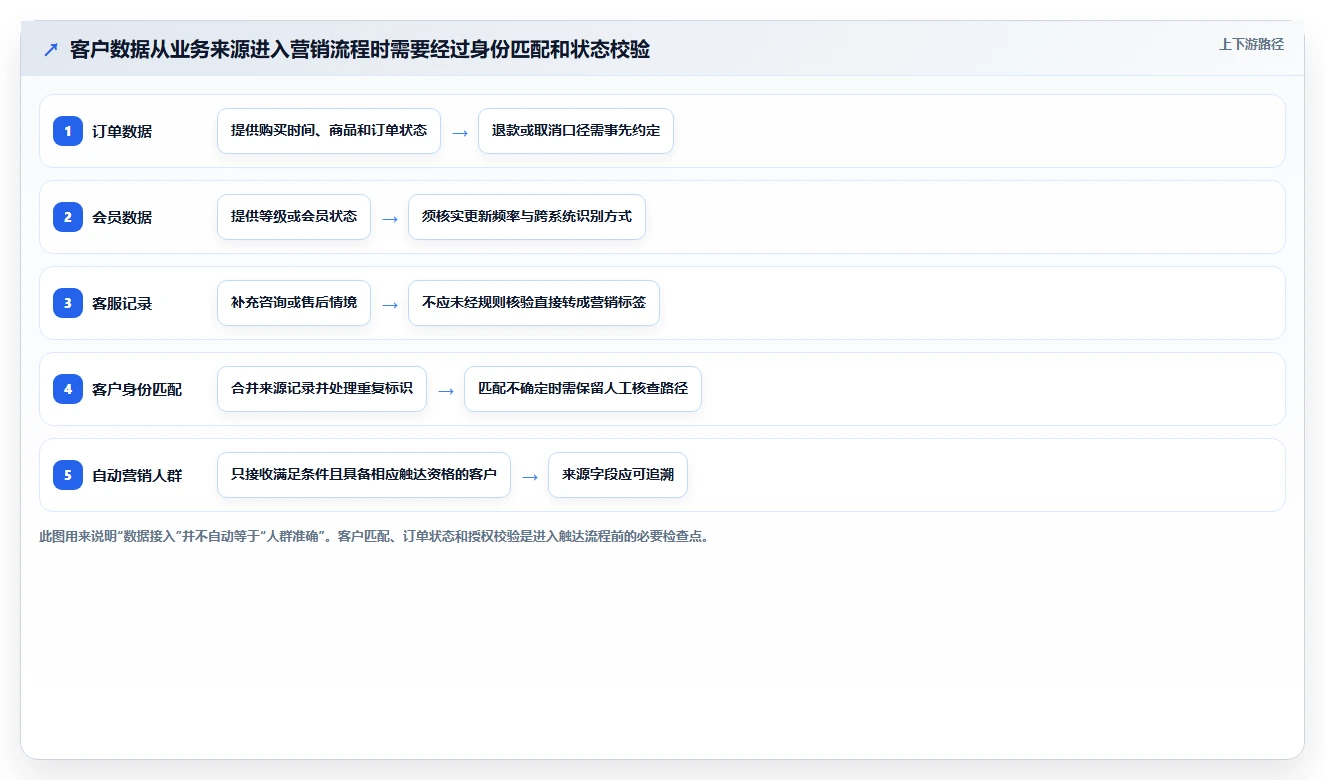
Task: Select the number 2 badge for 会员数据
Action: pos(68,217)
